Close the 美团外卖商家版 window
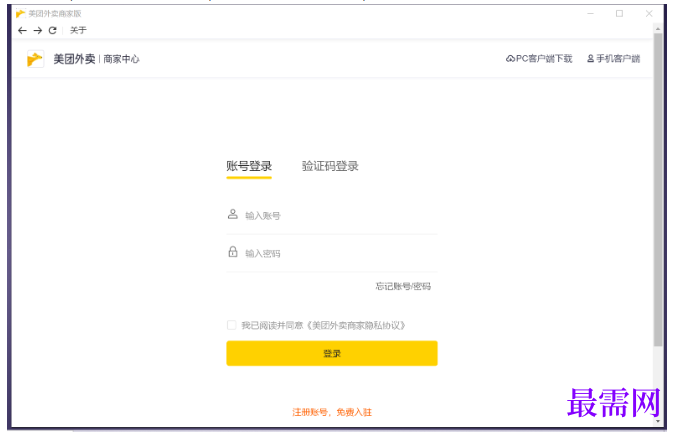 point(649,14)
